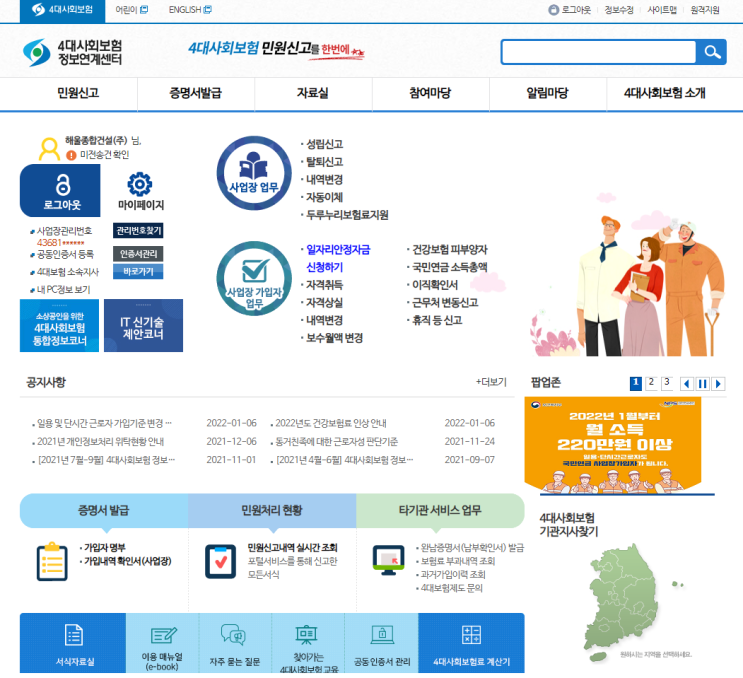The height and width of the screenshot is (678, 743).
Task: Click the 사업장 업무 circle icon
Action: [x=254, y=173]
